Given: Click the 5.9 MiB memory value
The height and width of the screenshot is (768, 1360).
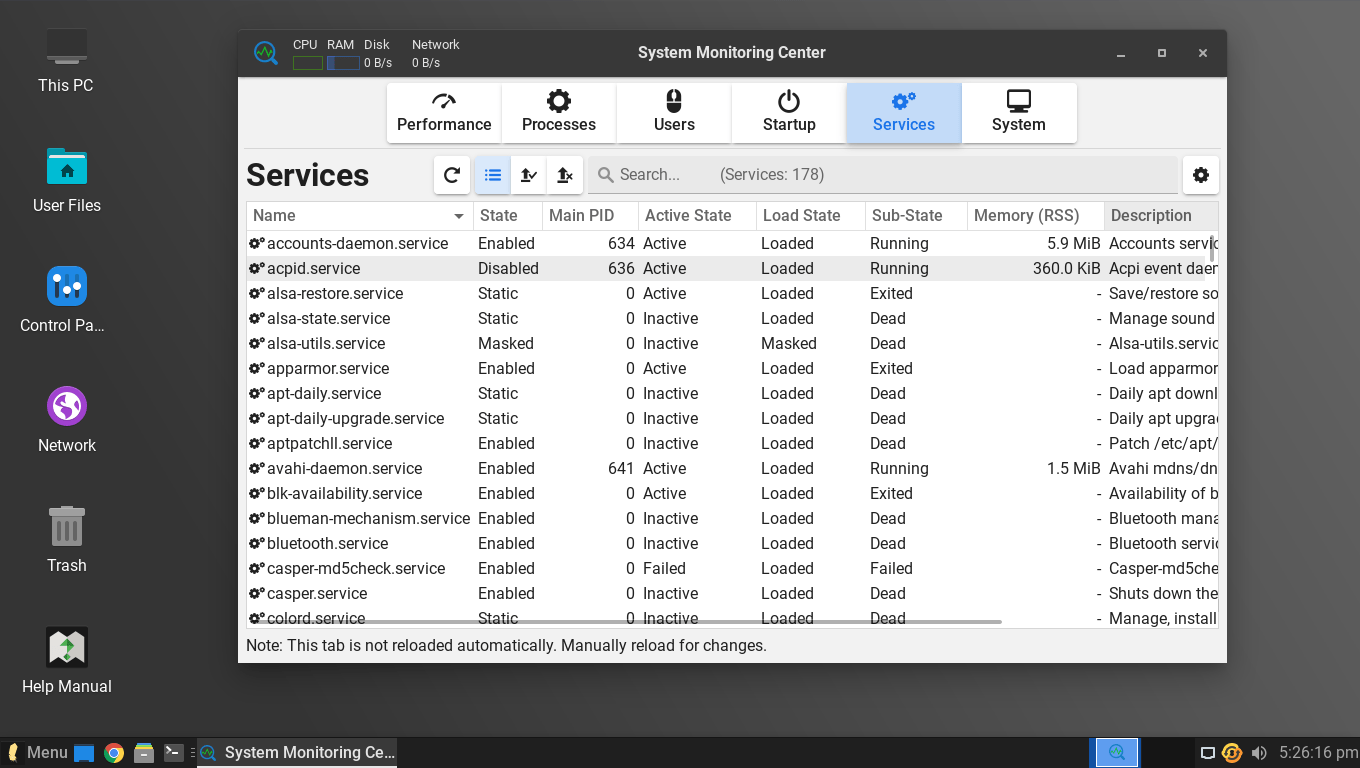Looking at the screenshot, I should [x=1073, y=243].
